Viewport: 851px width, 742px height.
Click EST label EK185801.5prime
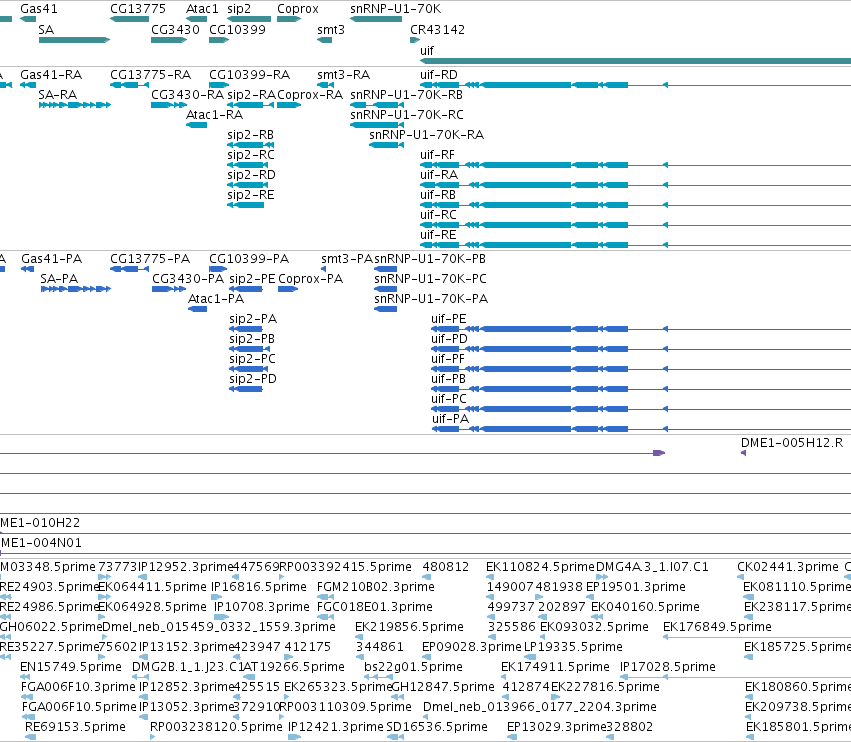798,726
